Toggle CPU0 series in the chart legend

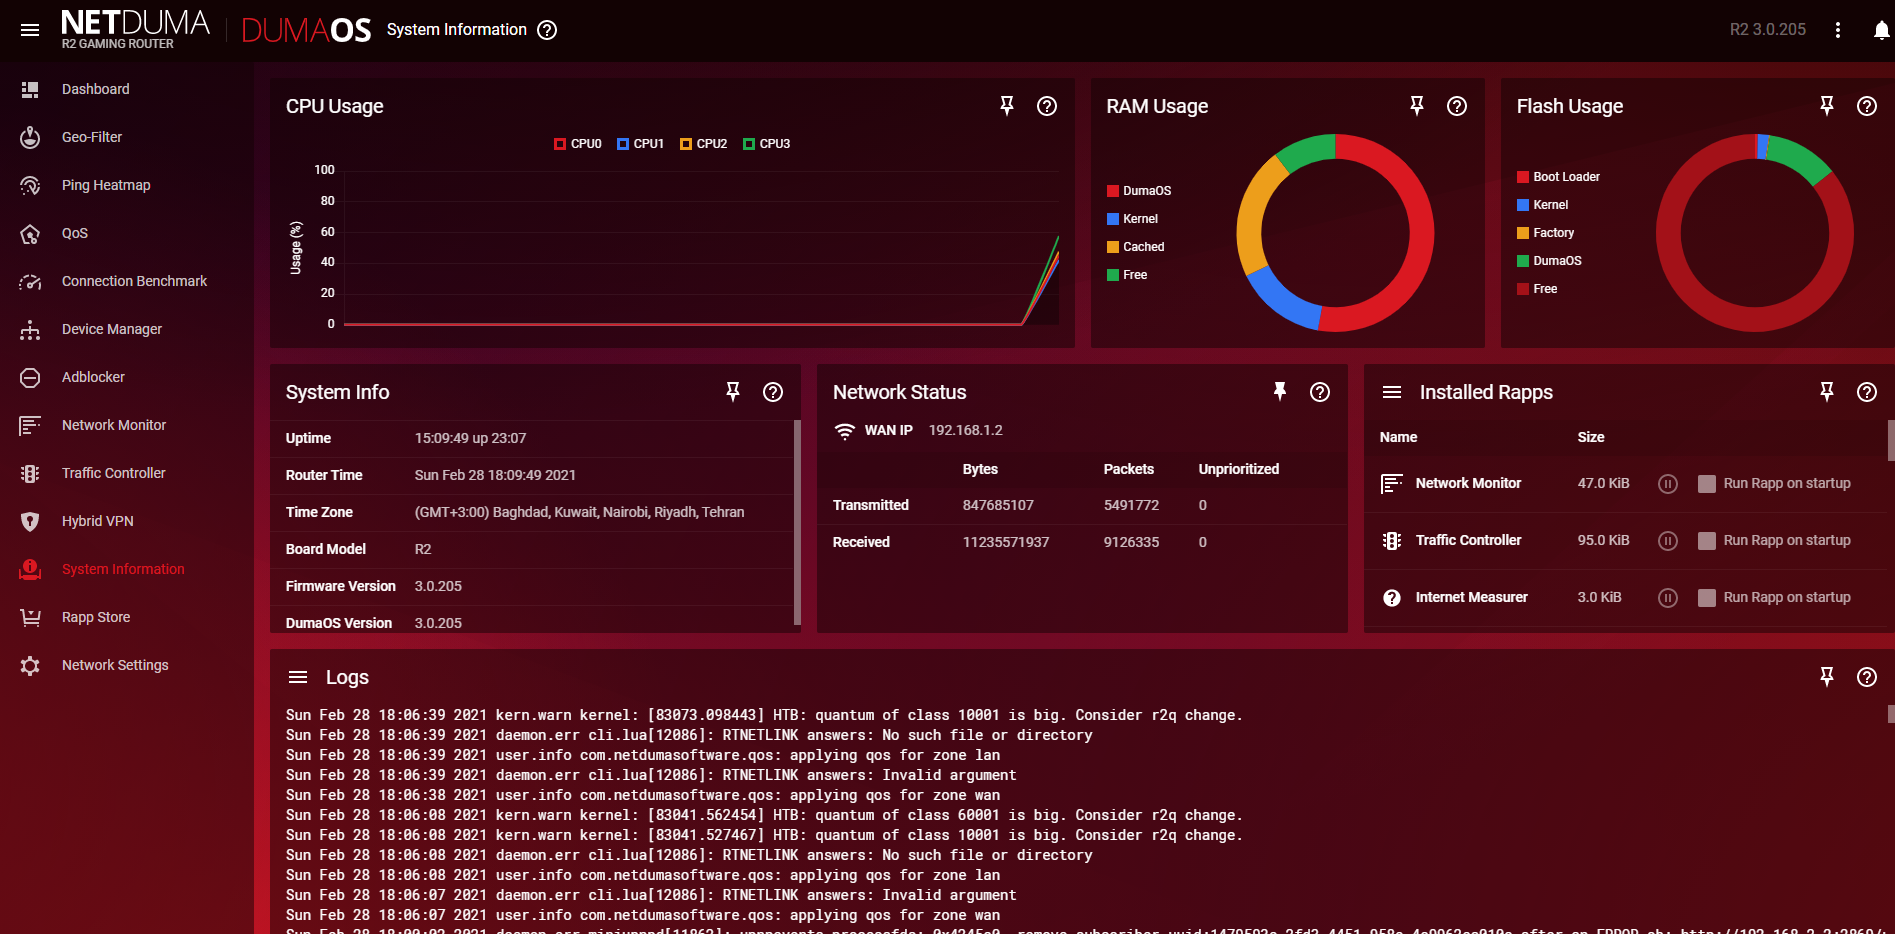[578, 144]
